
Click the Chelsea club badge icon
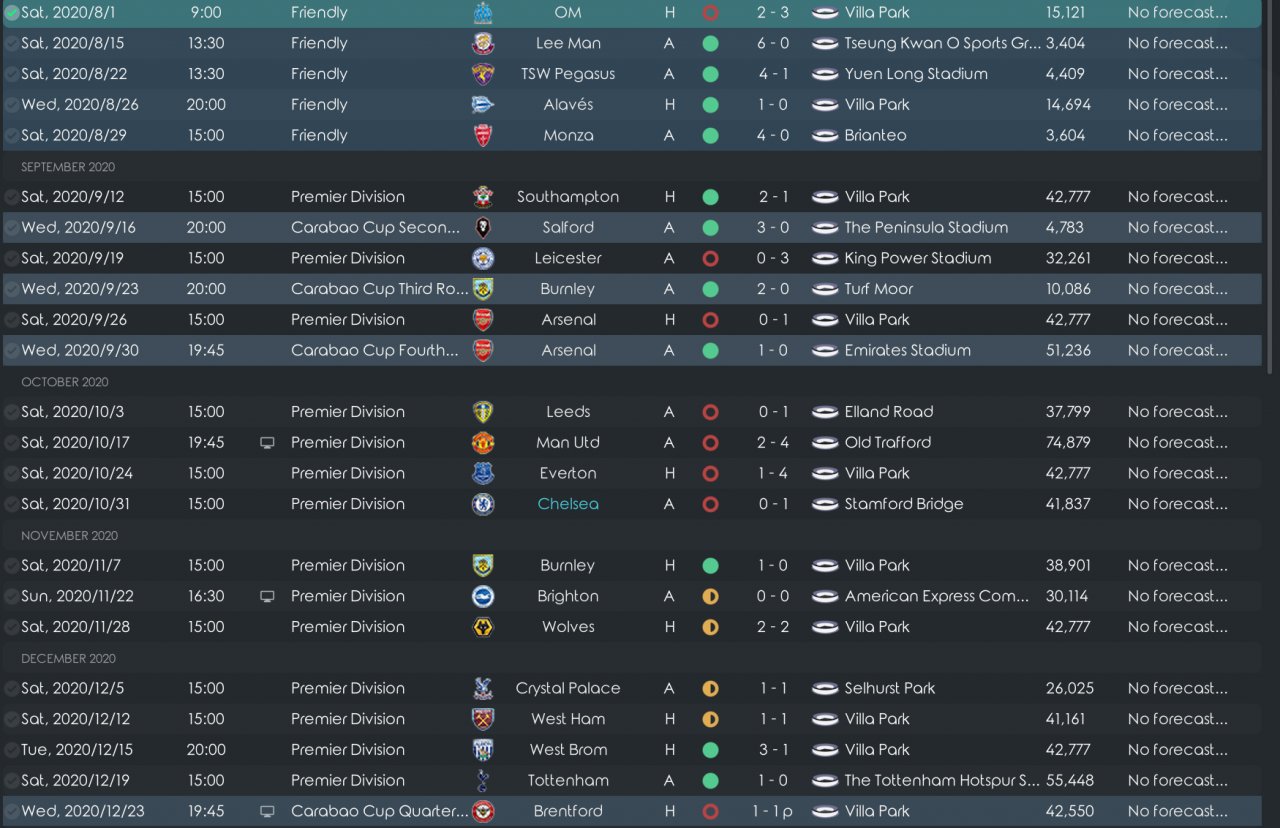[x=483, y=504]
